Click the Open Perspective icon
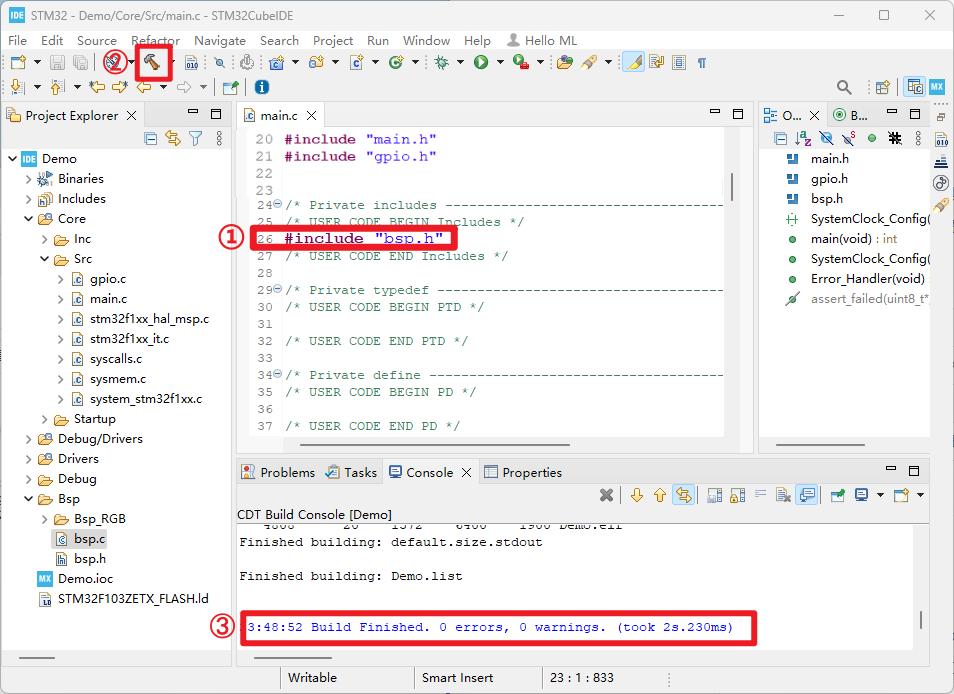Viewport: 954px width, 694px height. (x=883, y=87)
